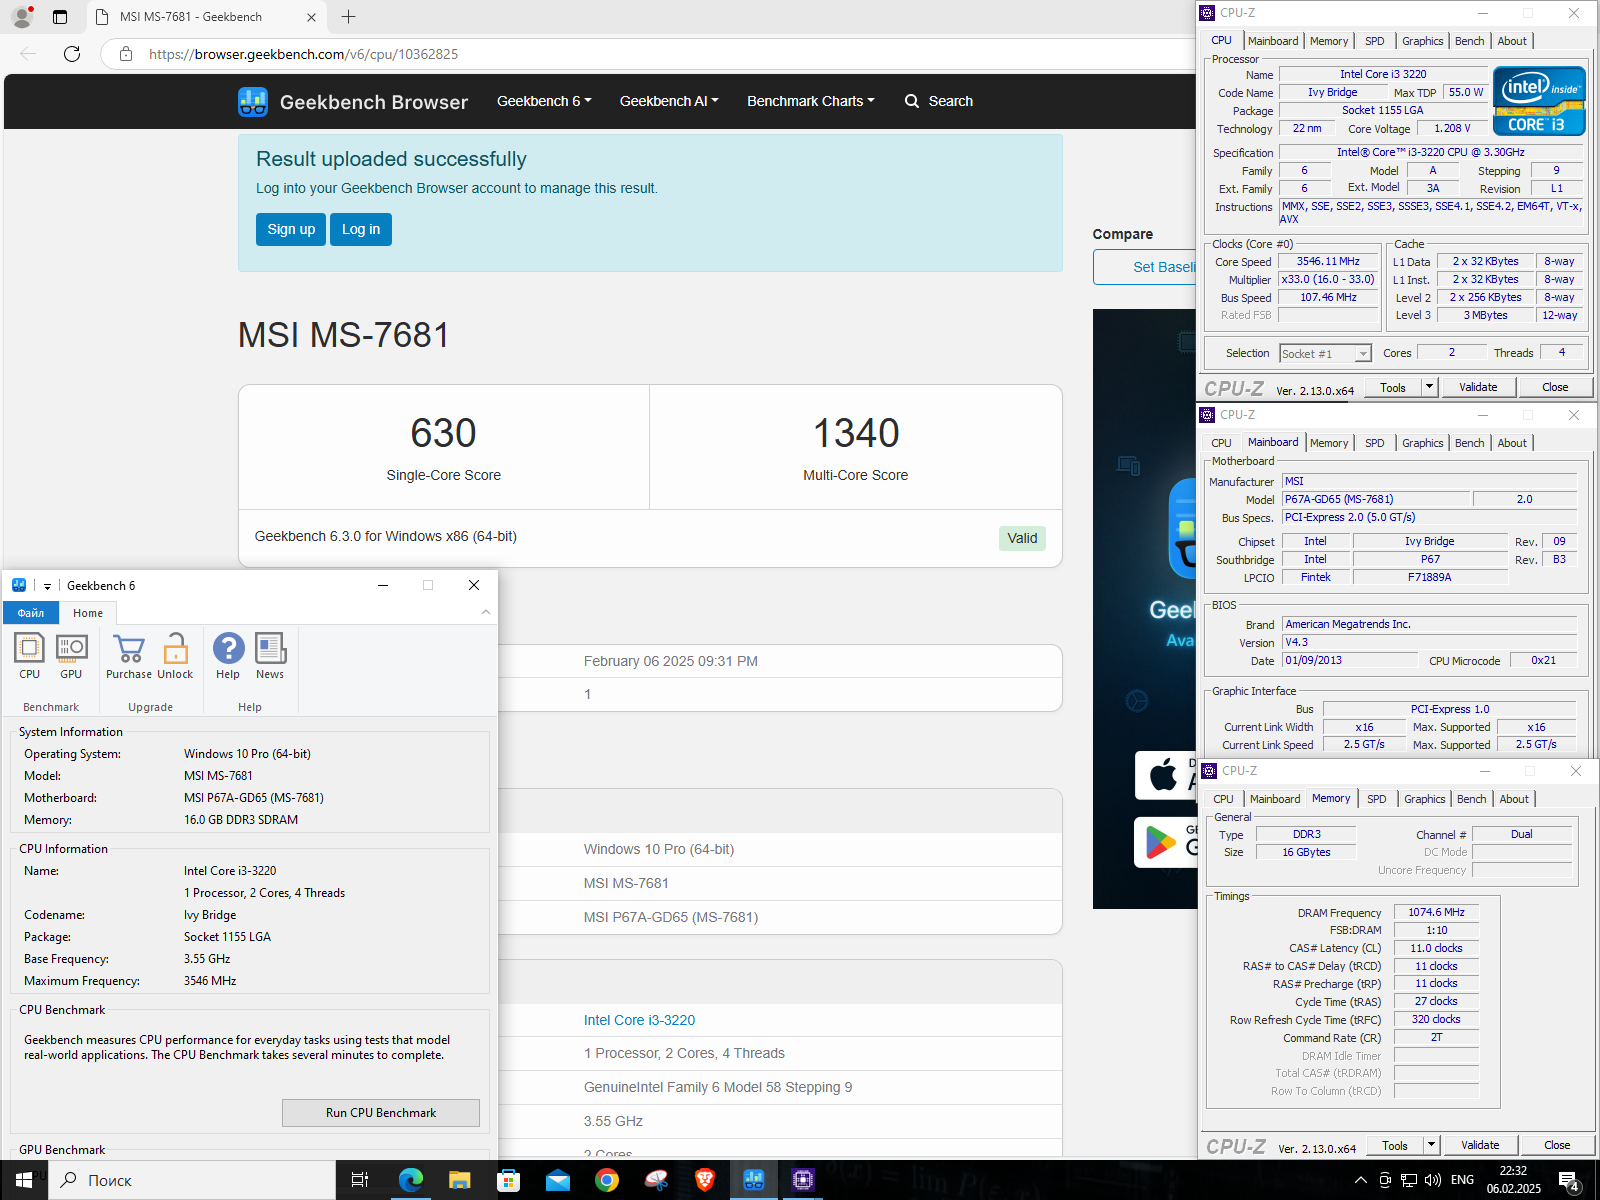The width and height of the screenshot is (1600, 1200).
Task: Click the Valid badge on the result
Action: (1022, 538)
